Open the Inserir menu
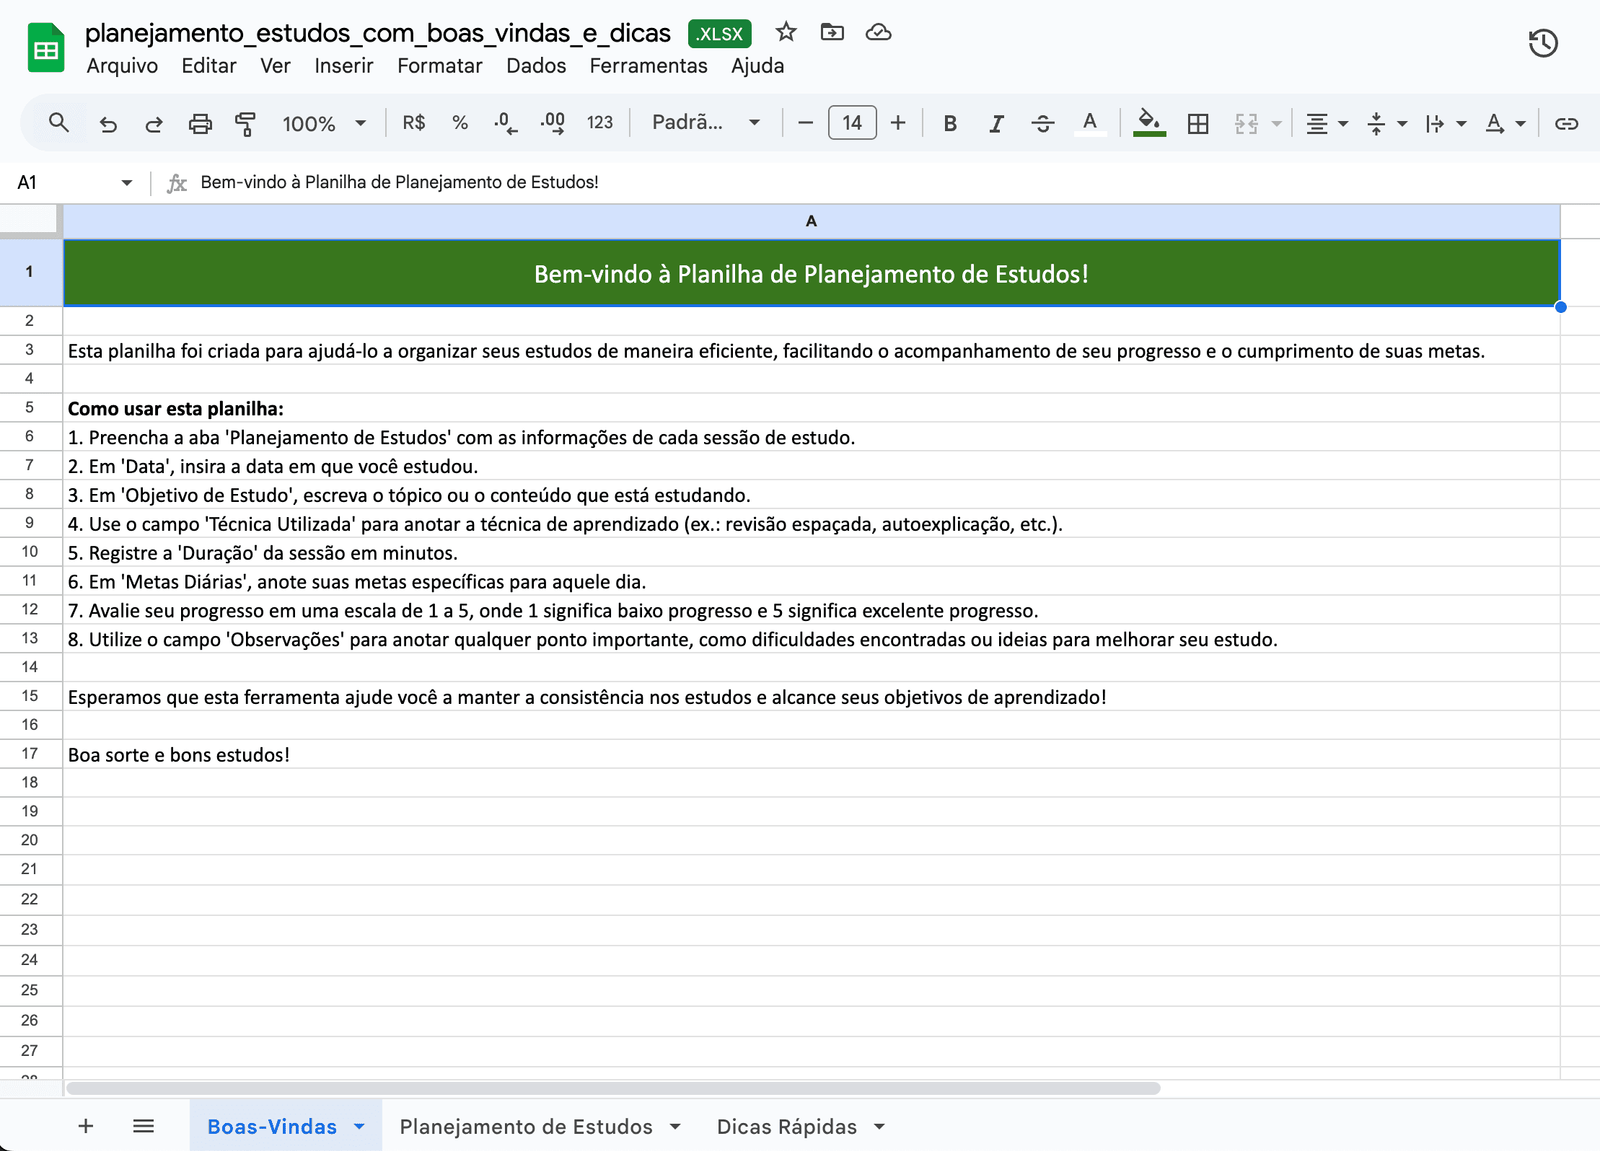Screen dimensions: 1600x1151 [x=344, y=66]
